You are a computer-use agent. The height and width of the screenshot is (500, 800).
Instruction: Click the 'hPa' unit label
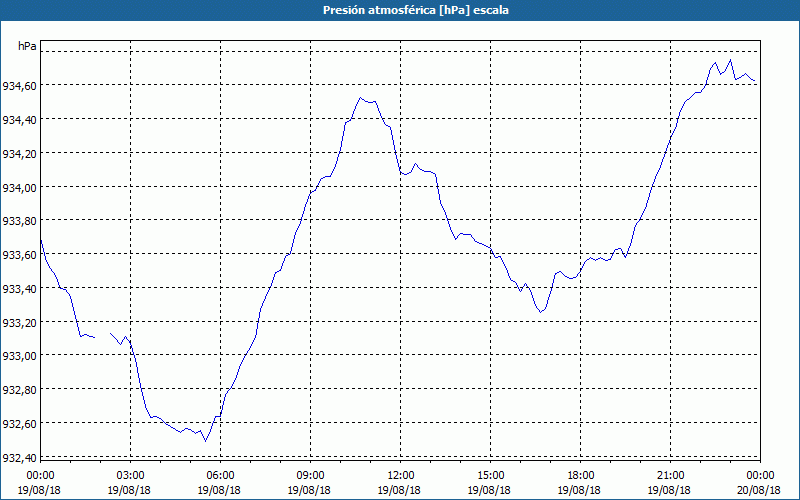(27, 46)
